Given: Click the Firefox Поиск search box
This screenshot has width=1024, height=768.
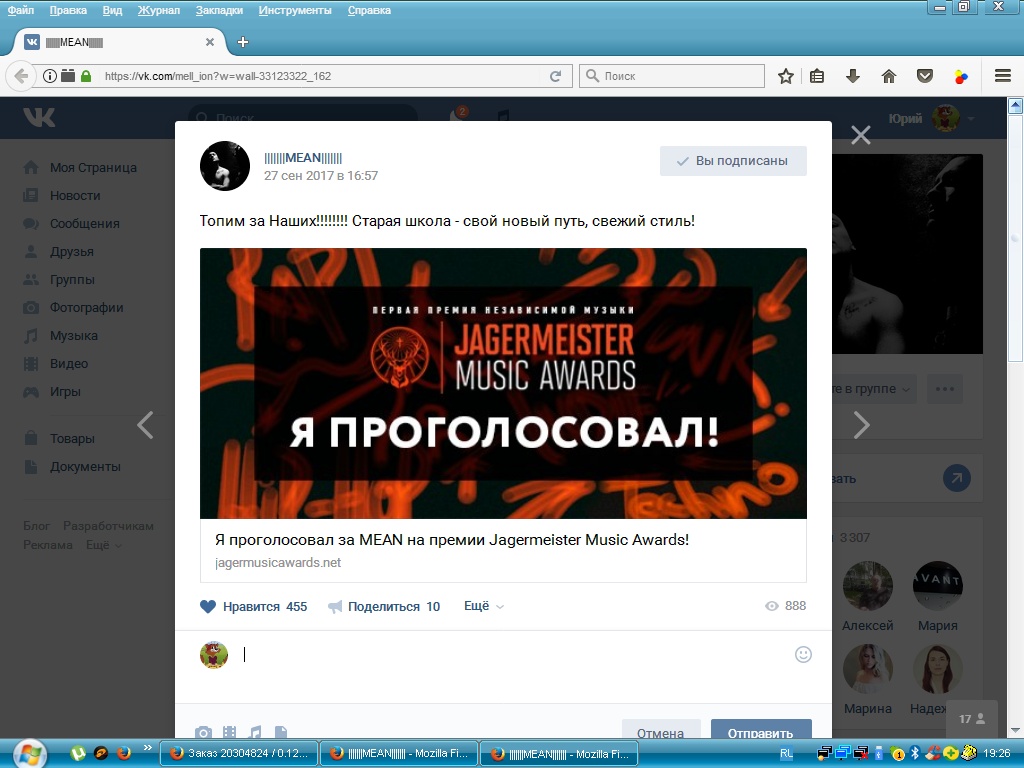Looking at the screenshot, I should [x=672, y=76].
